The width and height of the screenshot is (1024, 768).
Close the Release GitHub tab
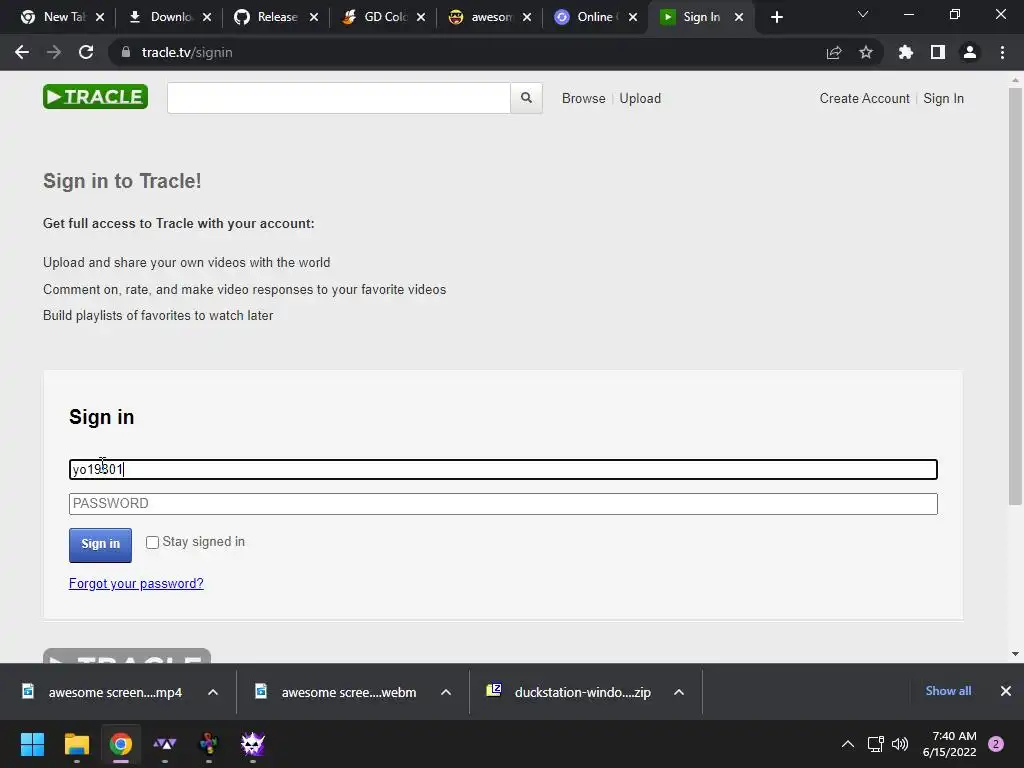[x=314, y=17]
